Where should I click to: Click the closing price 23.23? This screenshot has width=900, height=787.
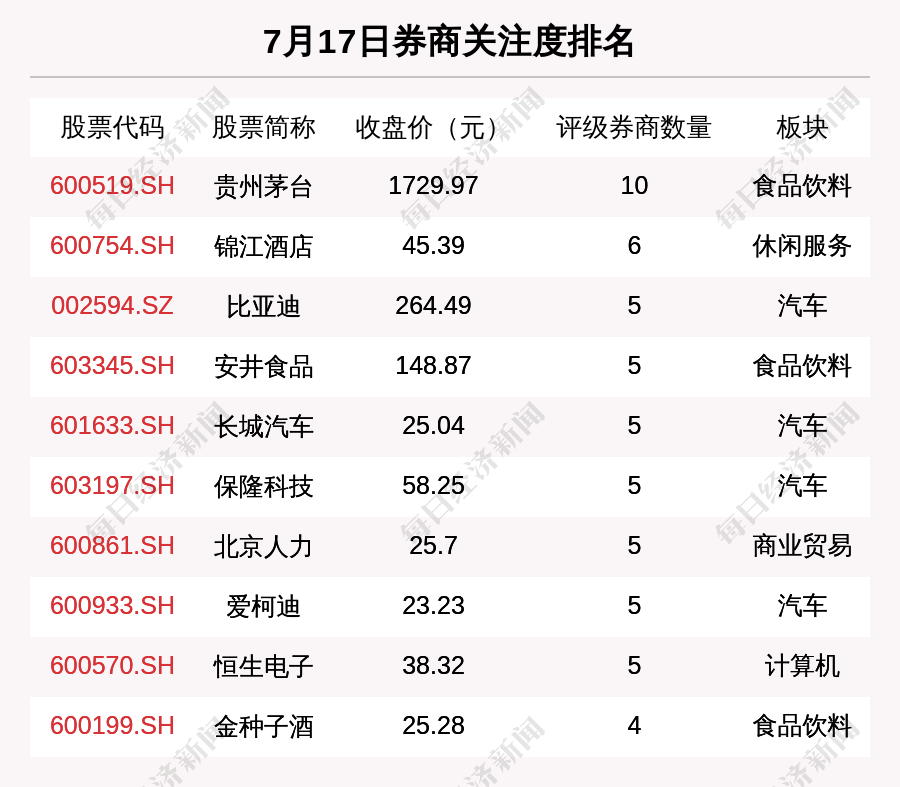(433, 606)
